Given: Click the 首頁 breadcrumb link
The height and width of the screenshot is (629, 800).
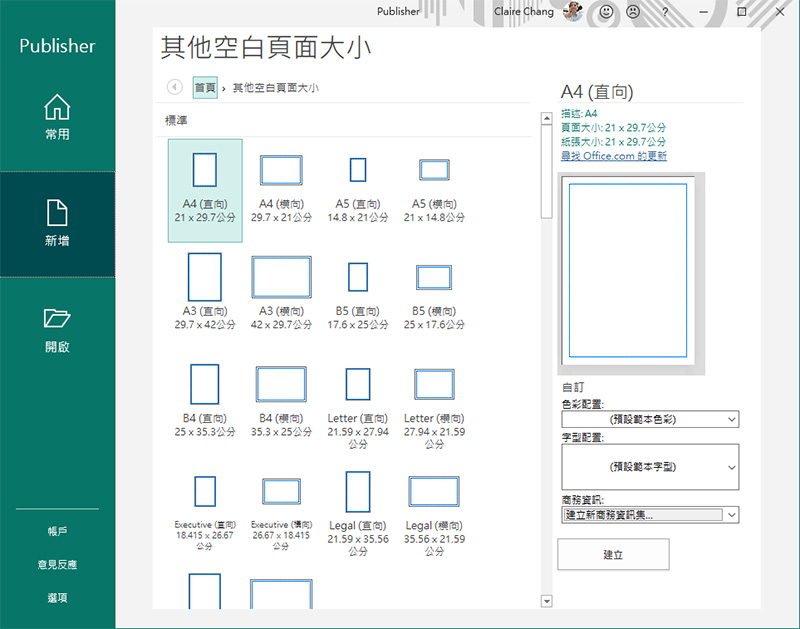Looking at the screenshot, I should 205,88.
